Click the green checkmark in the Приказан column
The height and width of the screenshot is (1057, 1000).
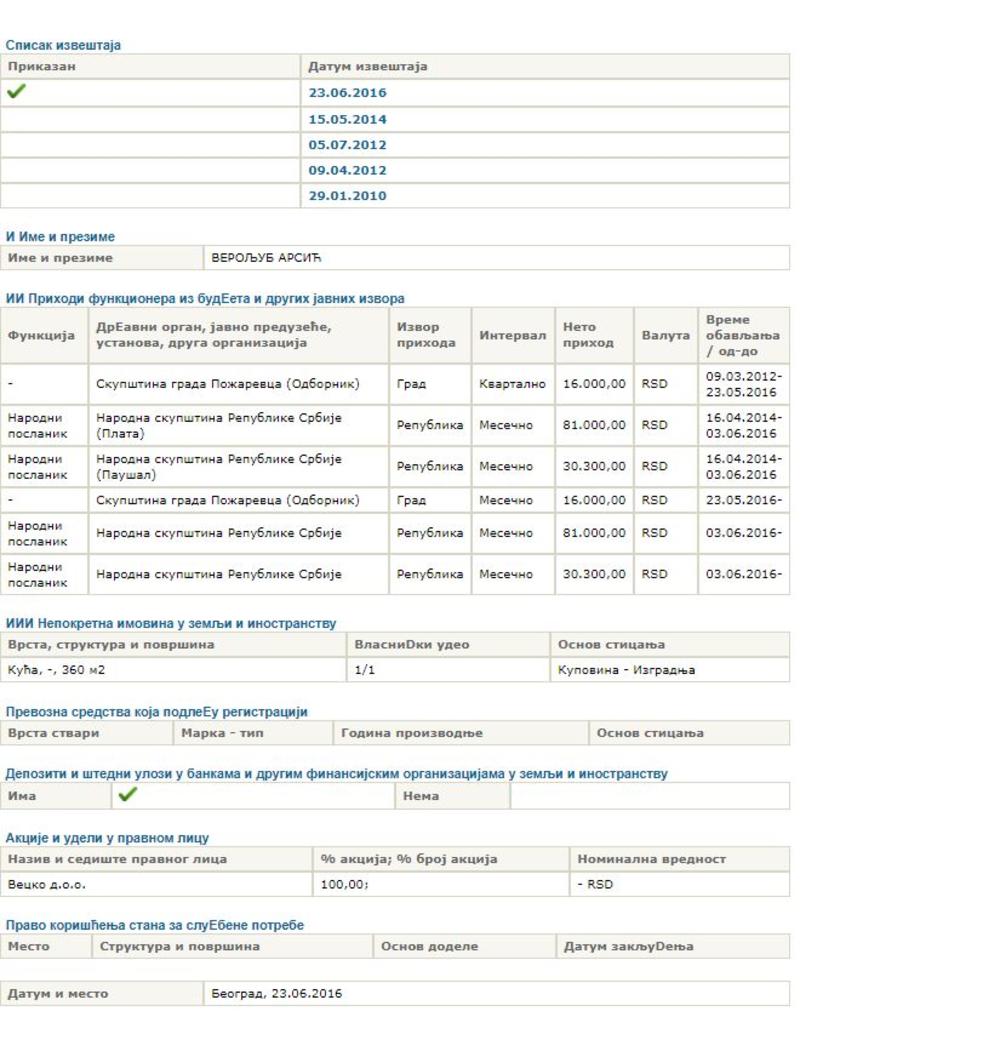click(x=16, y=93)
